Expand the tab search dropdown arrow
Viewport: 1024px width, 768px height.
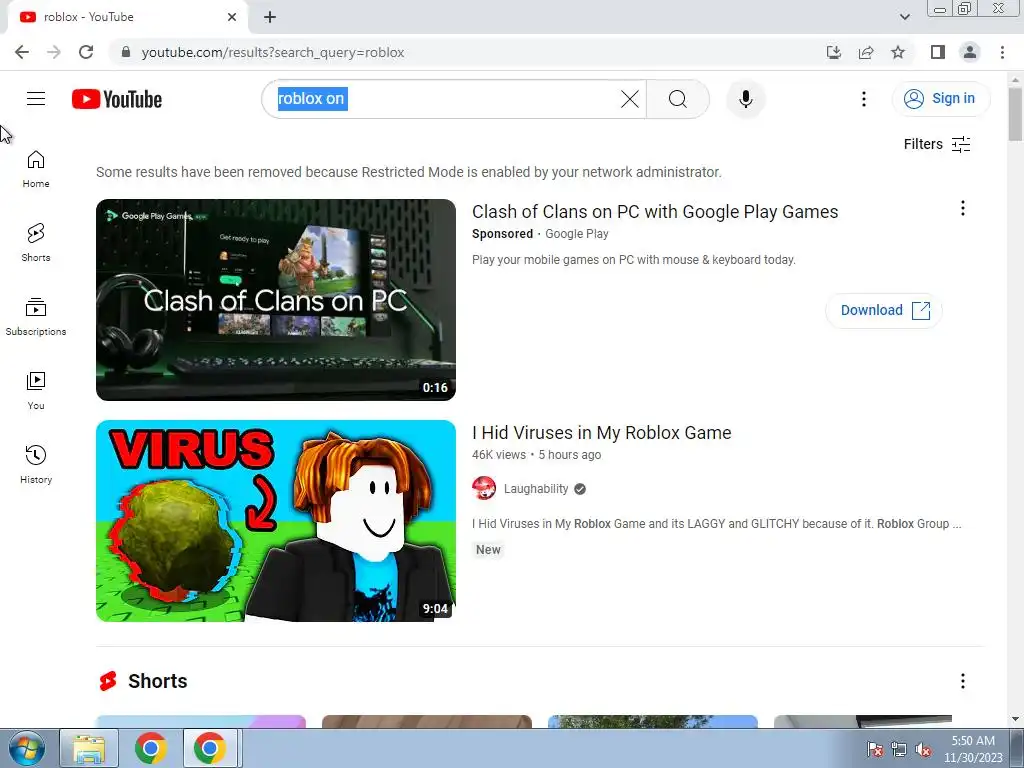(904, 17)
